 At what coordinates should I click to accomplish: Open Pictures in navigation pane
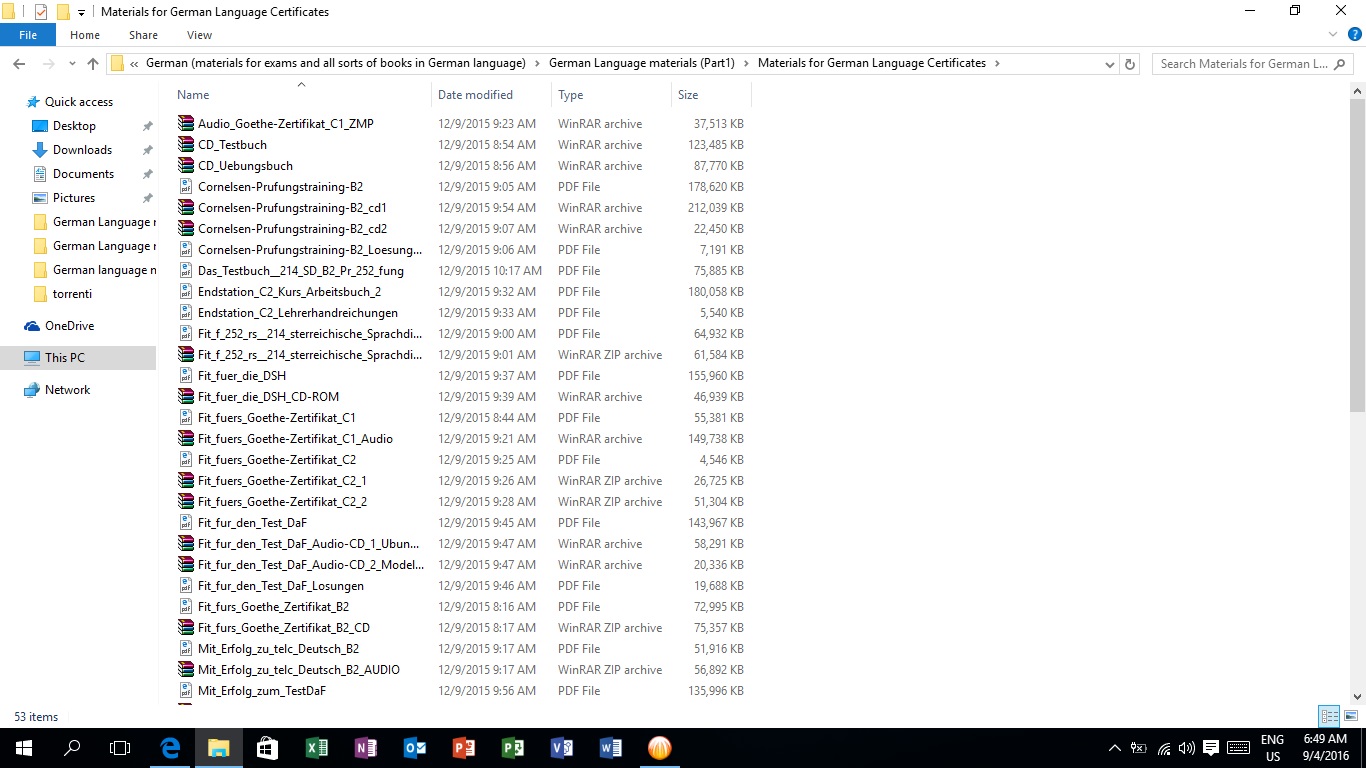[x=74, y=198]
